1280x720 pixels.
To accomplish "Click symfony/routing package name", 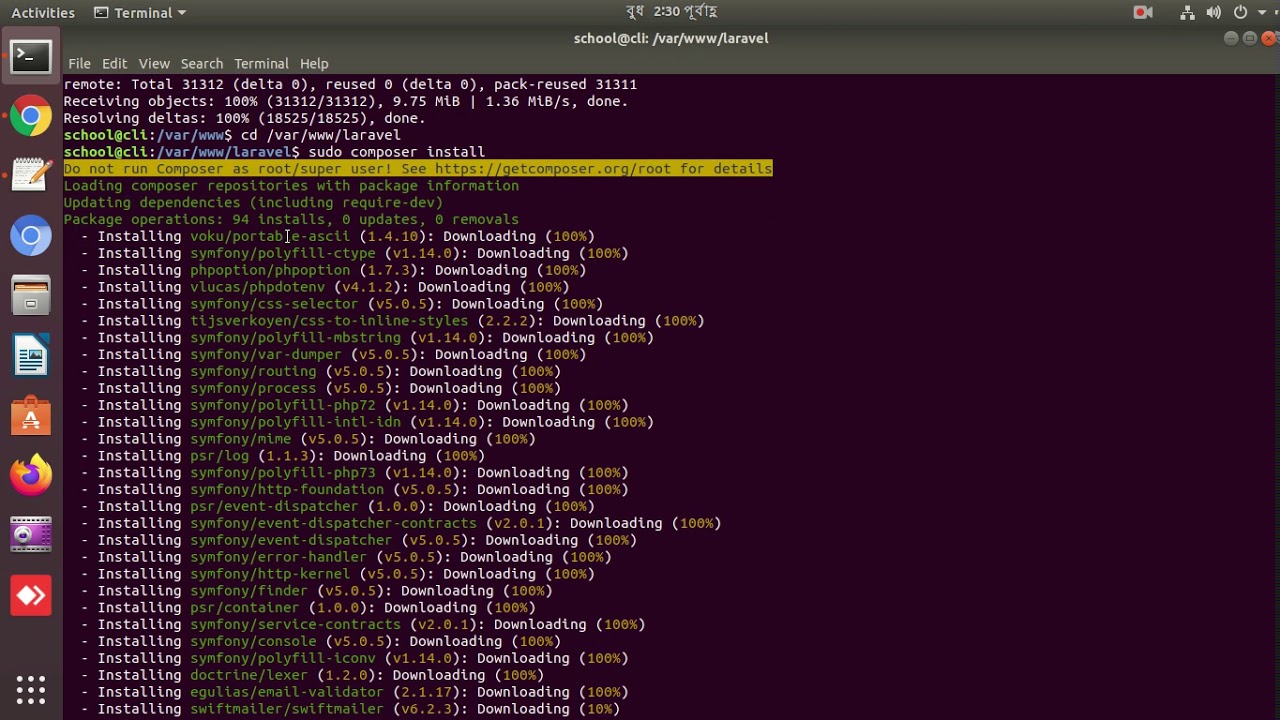I will pos(253,371).
